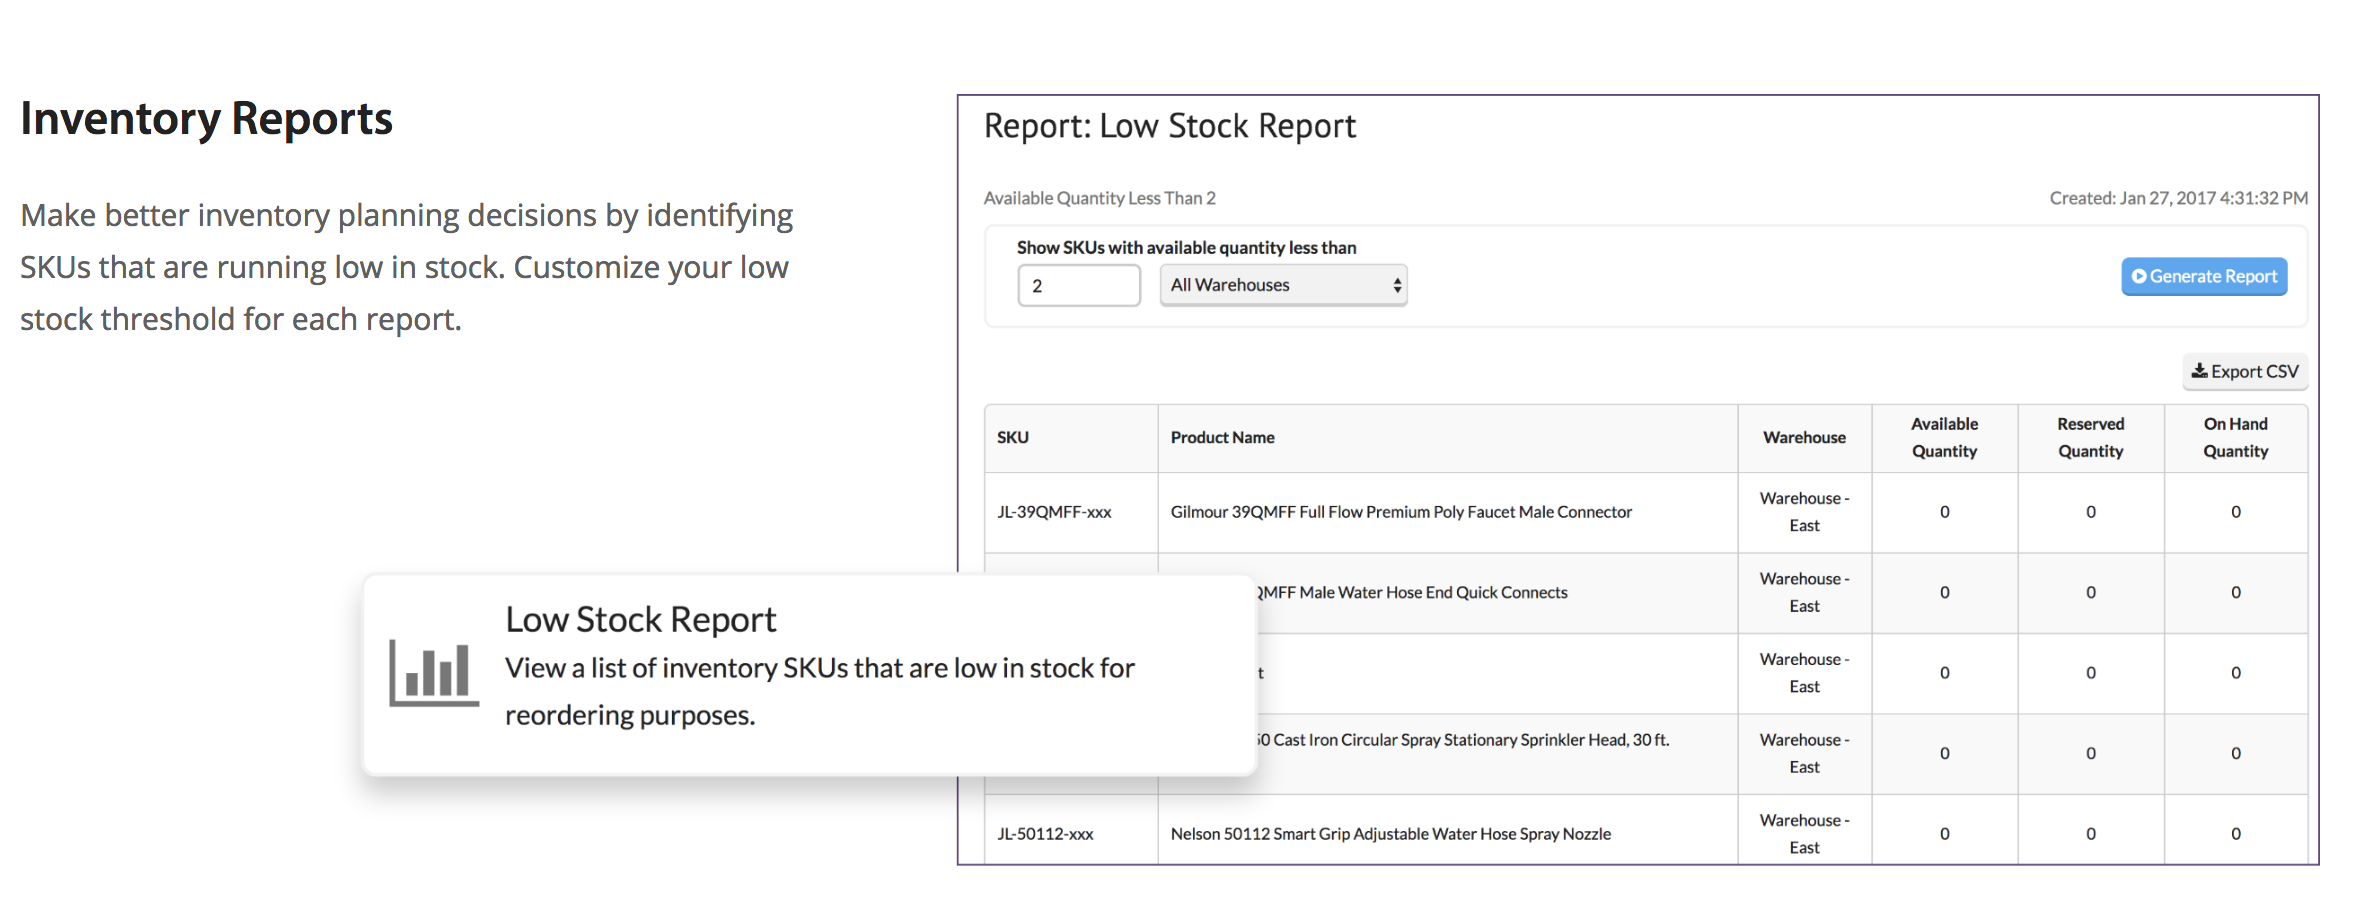2358x924 pixels.
Task: Click the Warehouse column header
Action: (x=1804, y=438)
